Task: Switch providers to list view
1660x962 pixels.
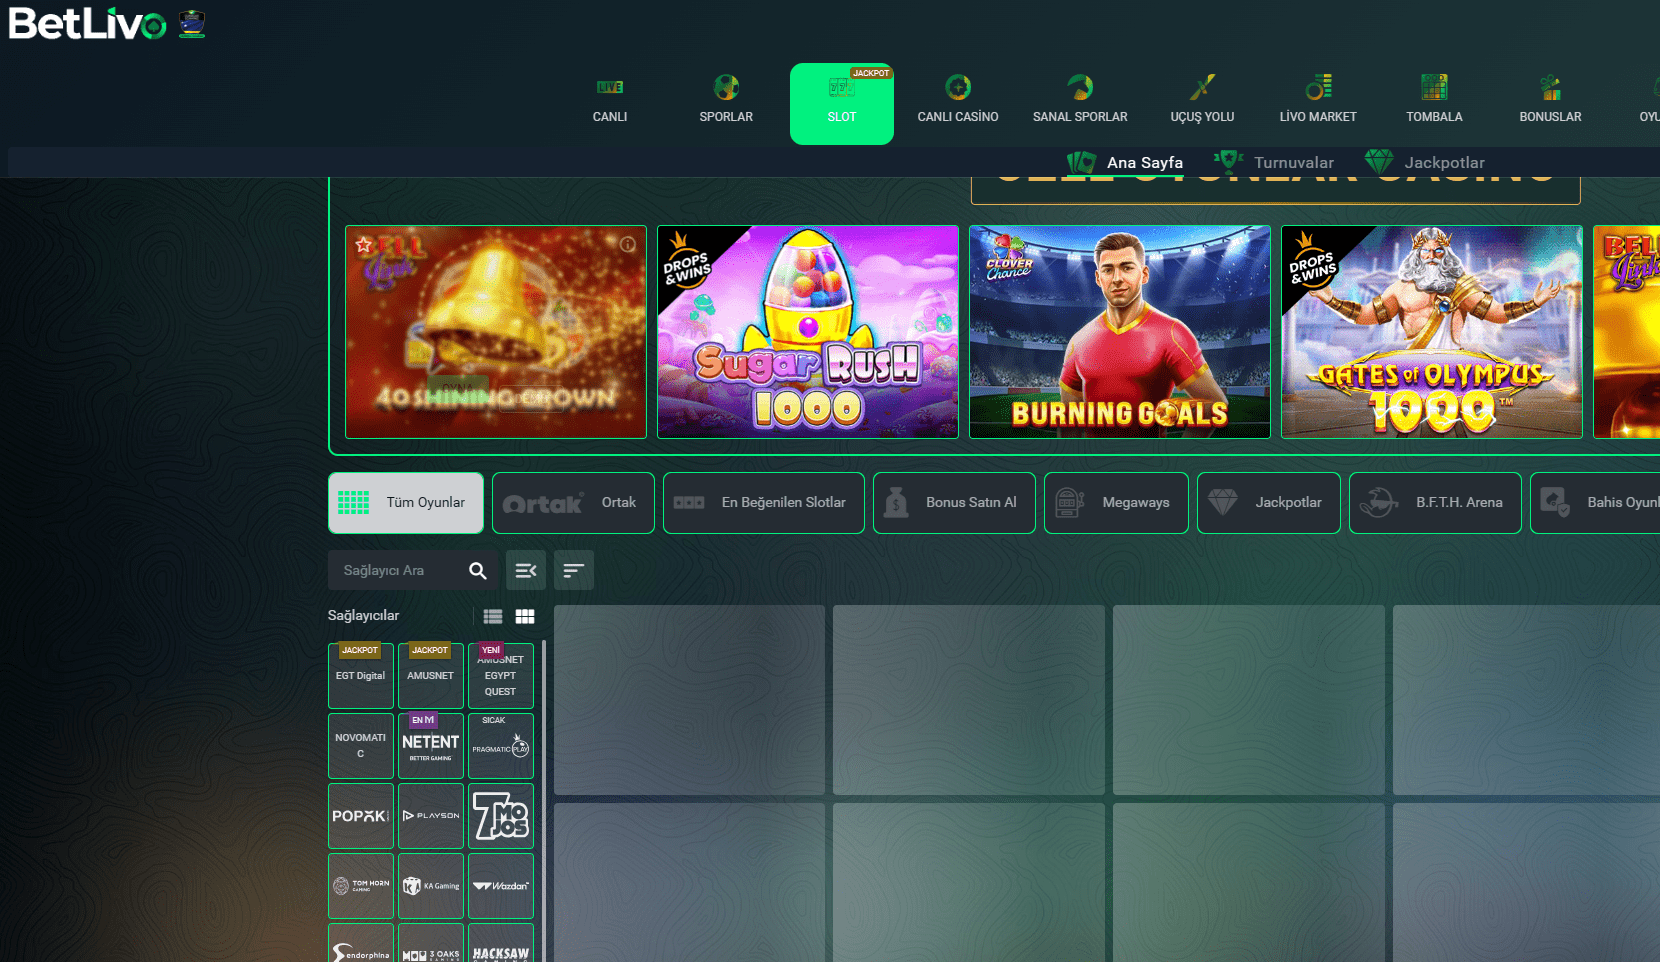Action: point(493,617)
